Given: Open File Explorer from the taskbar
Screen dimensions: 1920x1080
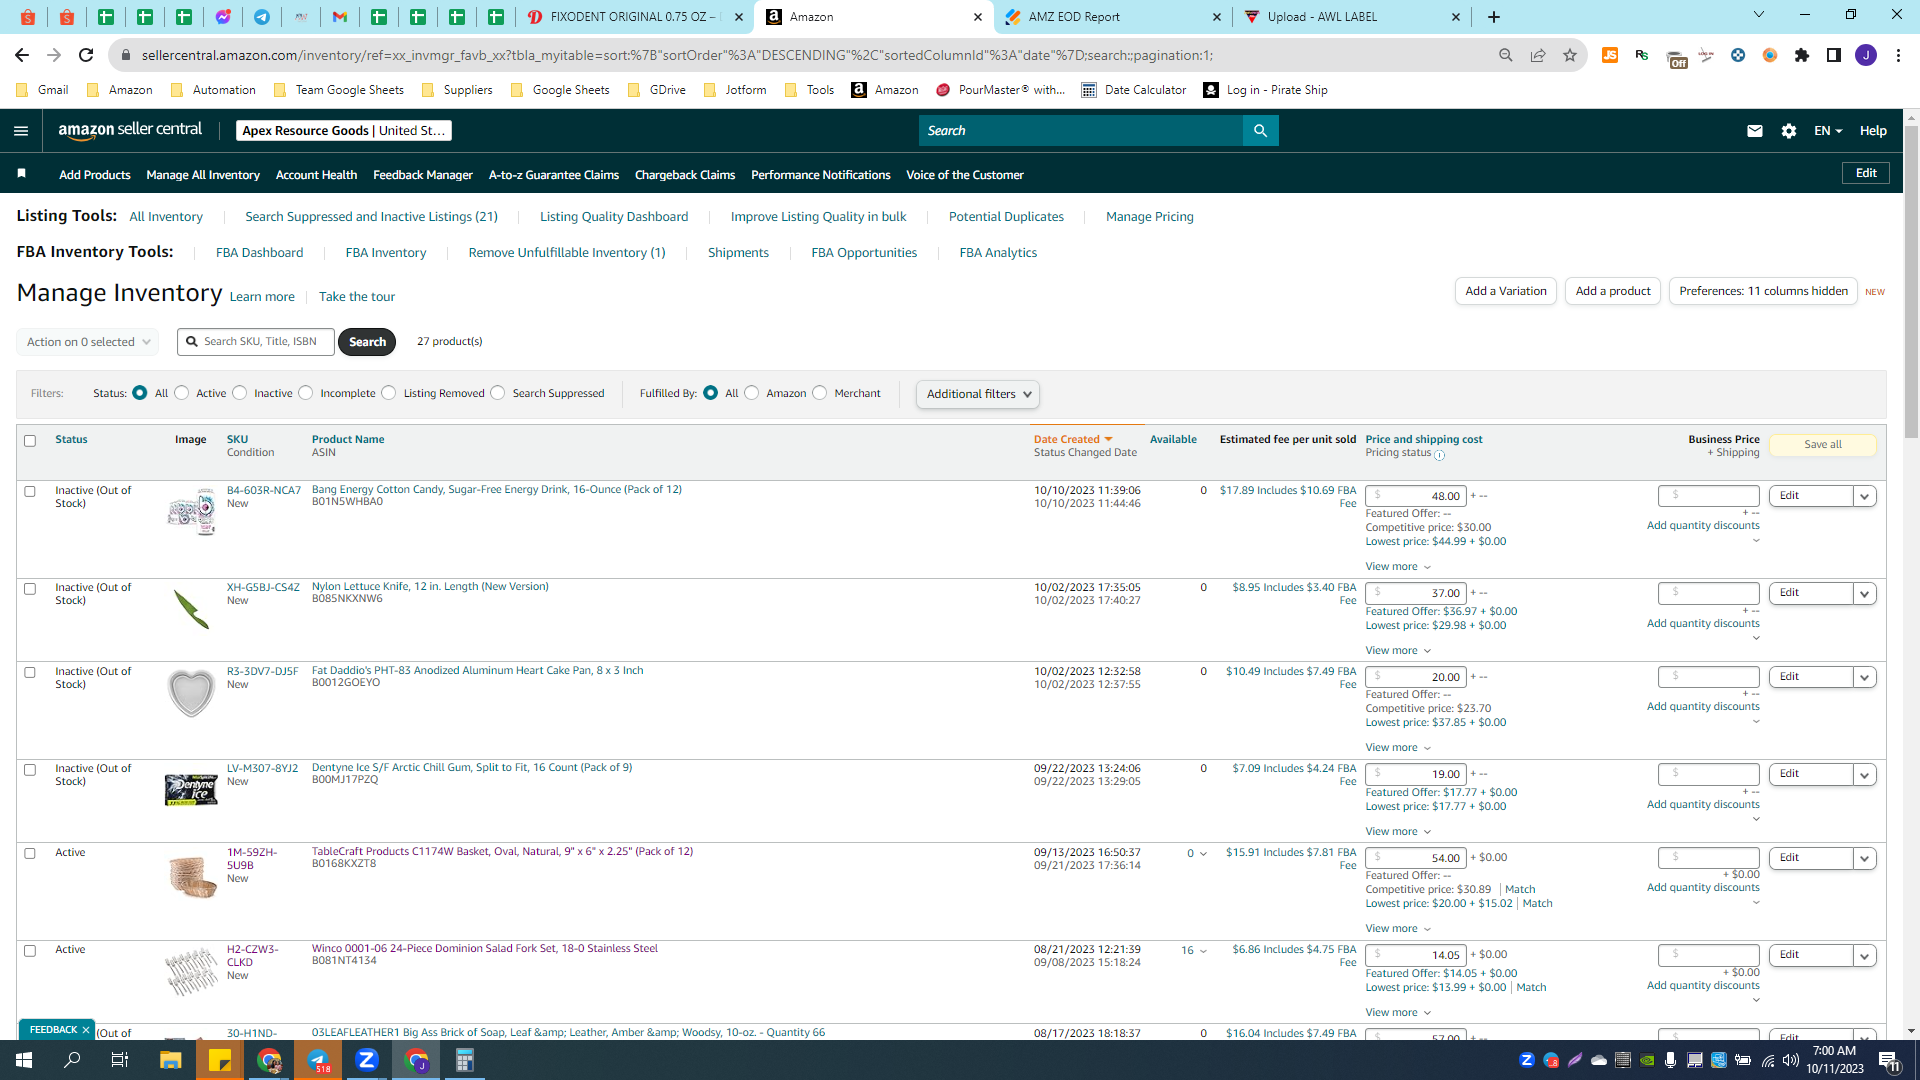Looking at the screenshot, I should [171, 1060].
